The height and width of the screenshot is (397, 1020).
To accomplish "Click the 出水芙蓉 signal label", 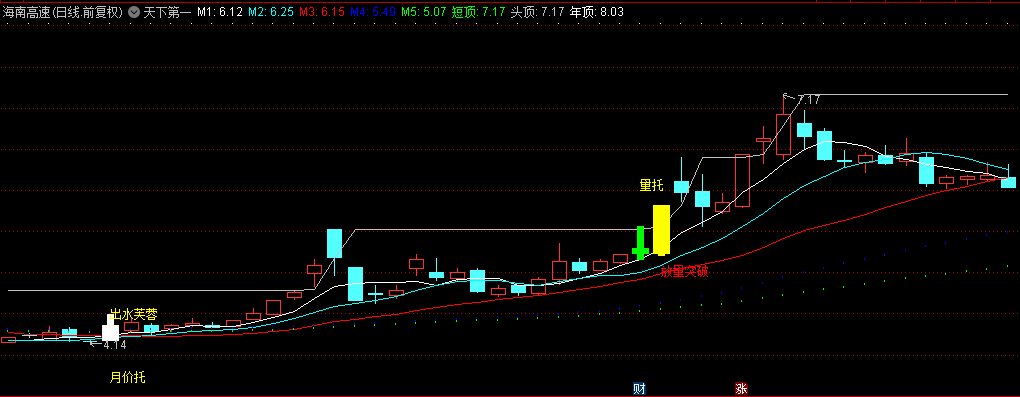I will tap(134, 314).
